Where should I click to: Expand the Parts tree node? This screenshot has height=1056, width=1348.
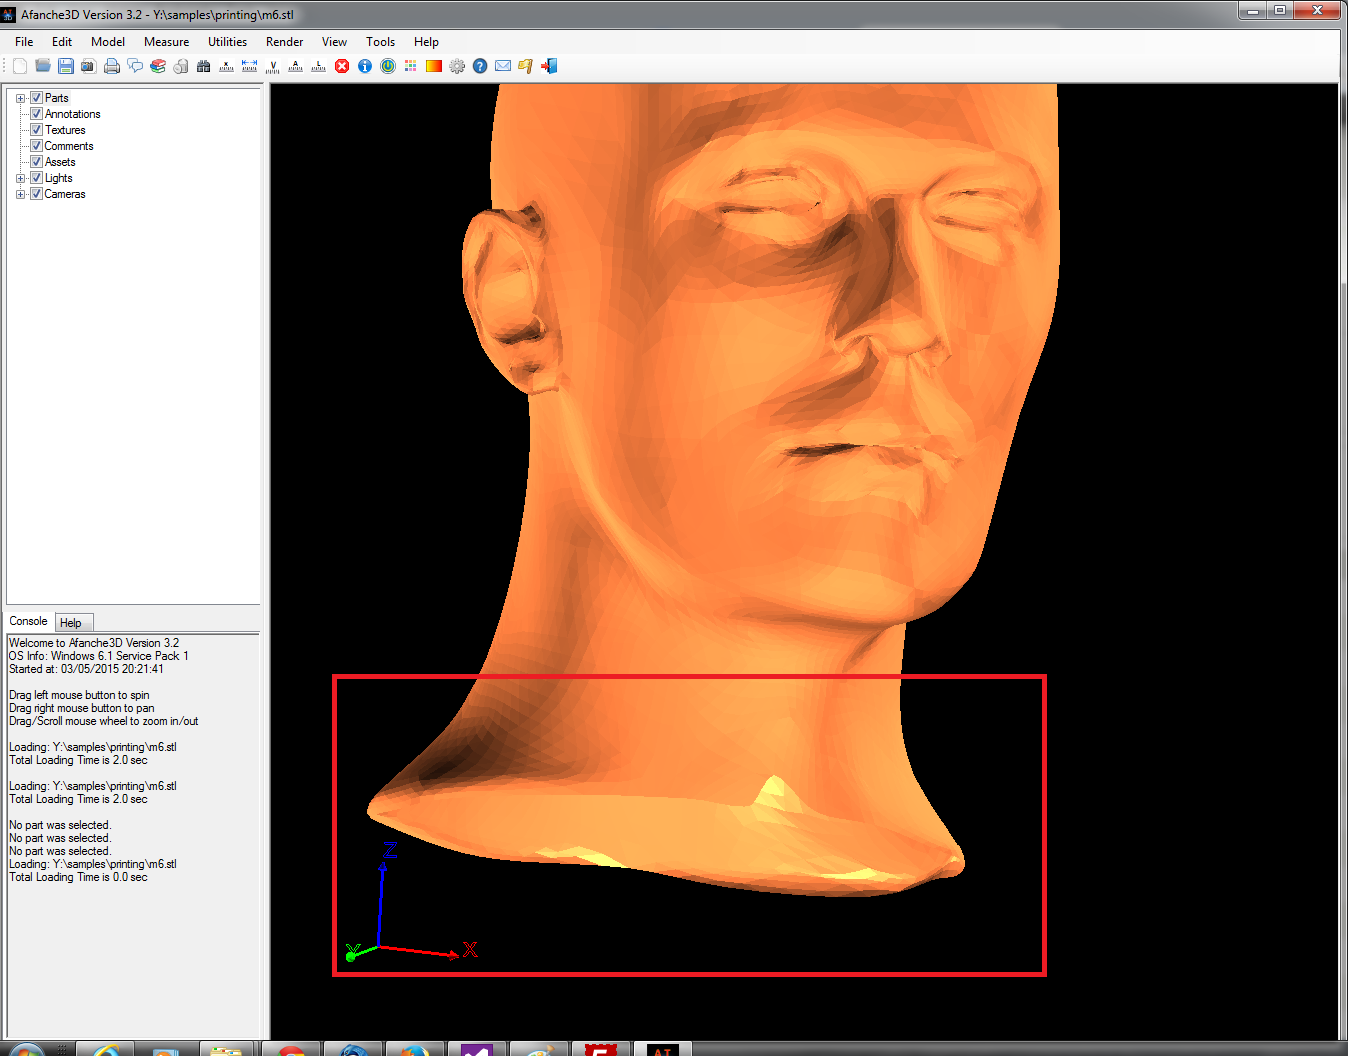[20, 98]
